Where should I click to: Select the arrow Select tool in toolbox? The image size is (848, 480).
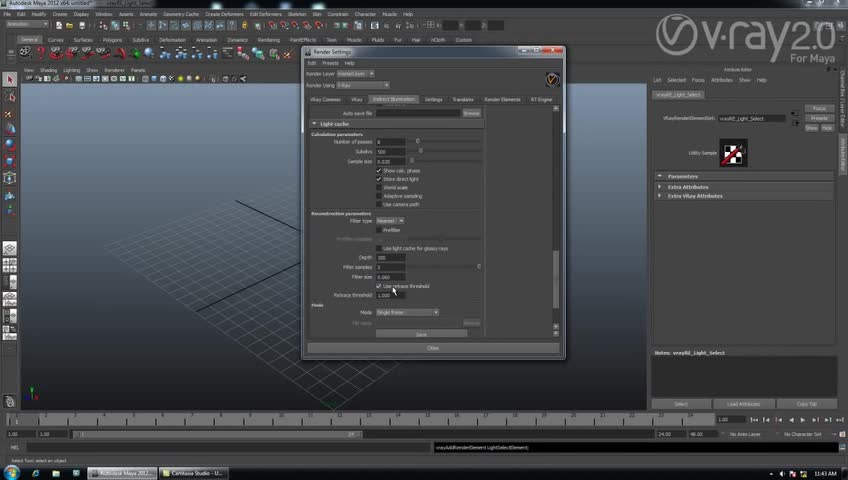click(x=10, y=80)
